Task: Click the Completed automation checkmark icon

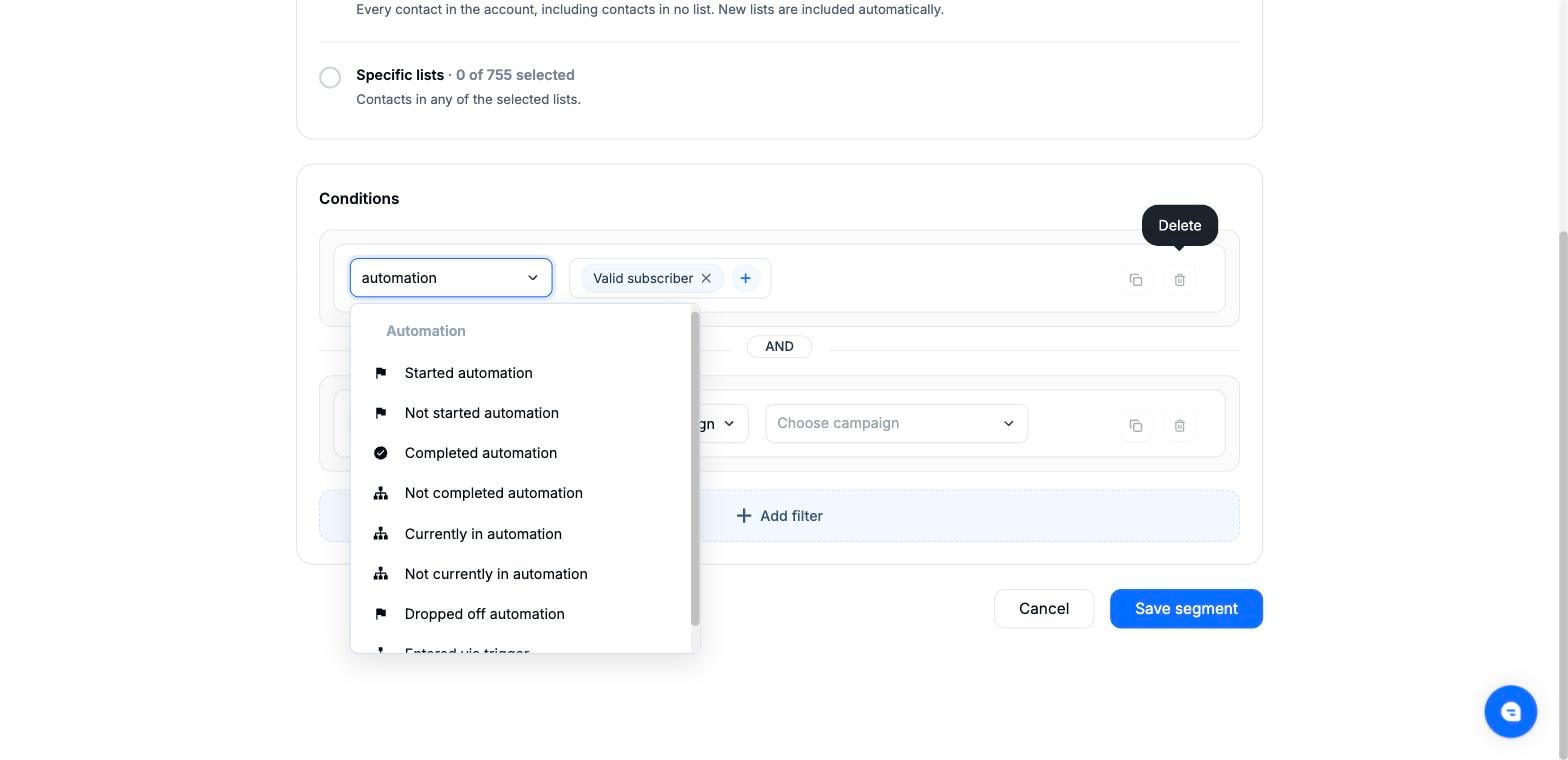Action: (381, 453)
